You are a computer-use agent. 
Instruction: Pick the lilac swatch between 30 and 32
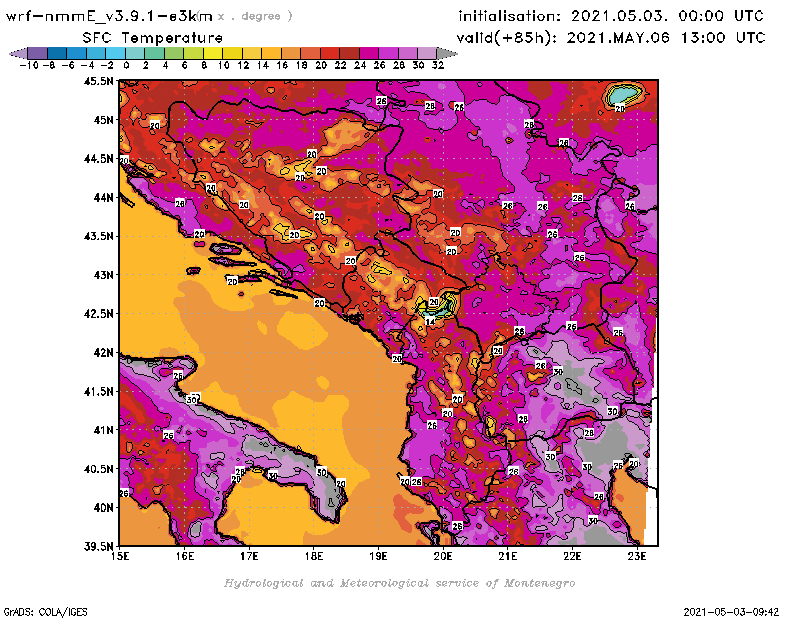[x=427, y=53]
